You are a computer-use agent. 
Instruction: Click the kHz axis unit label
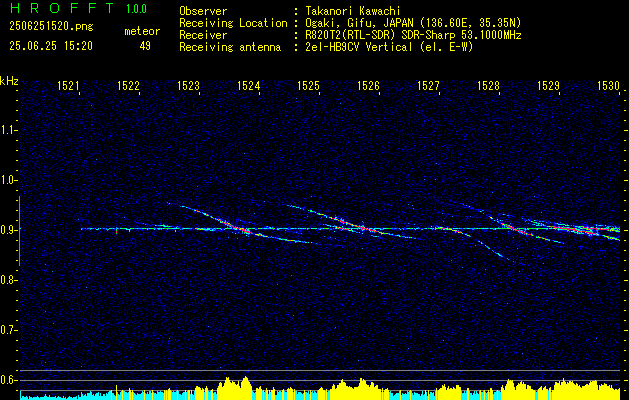9,81
